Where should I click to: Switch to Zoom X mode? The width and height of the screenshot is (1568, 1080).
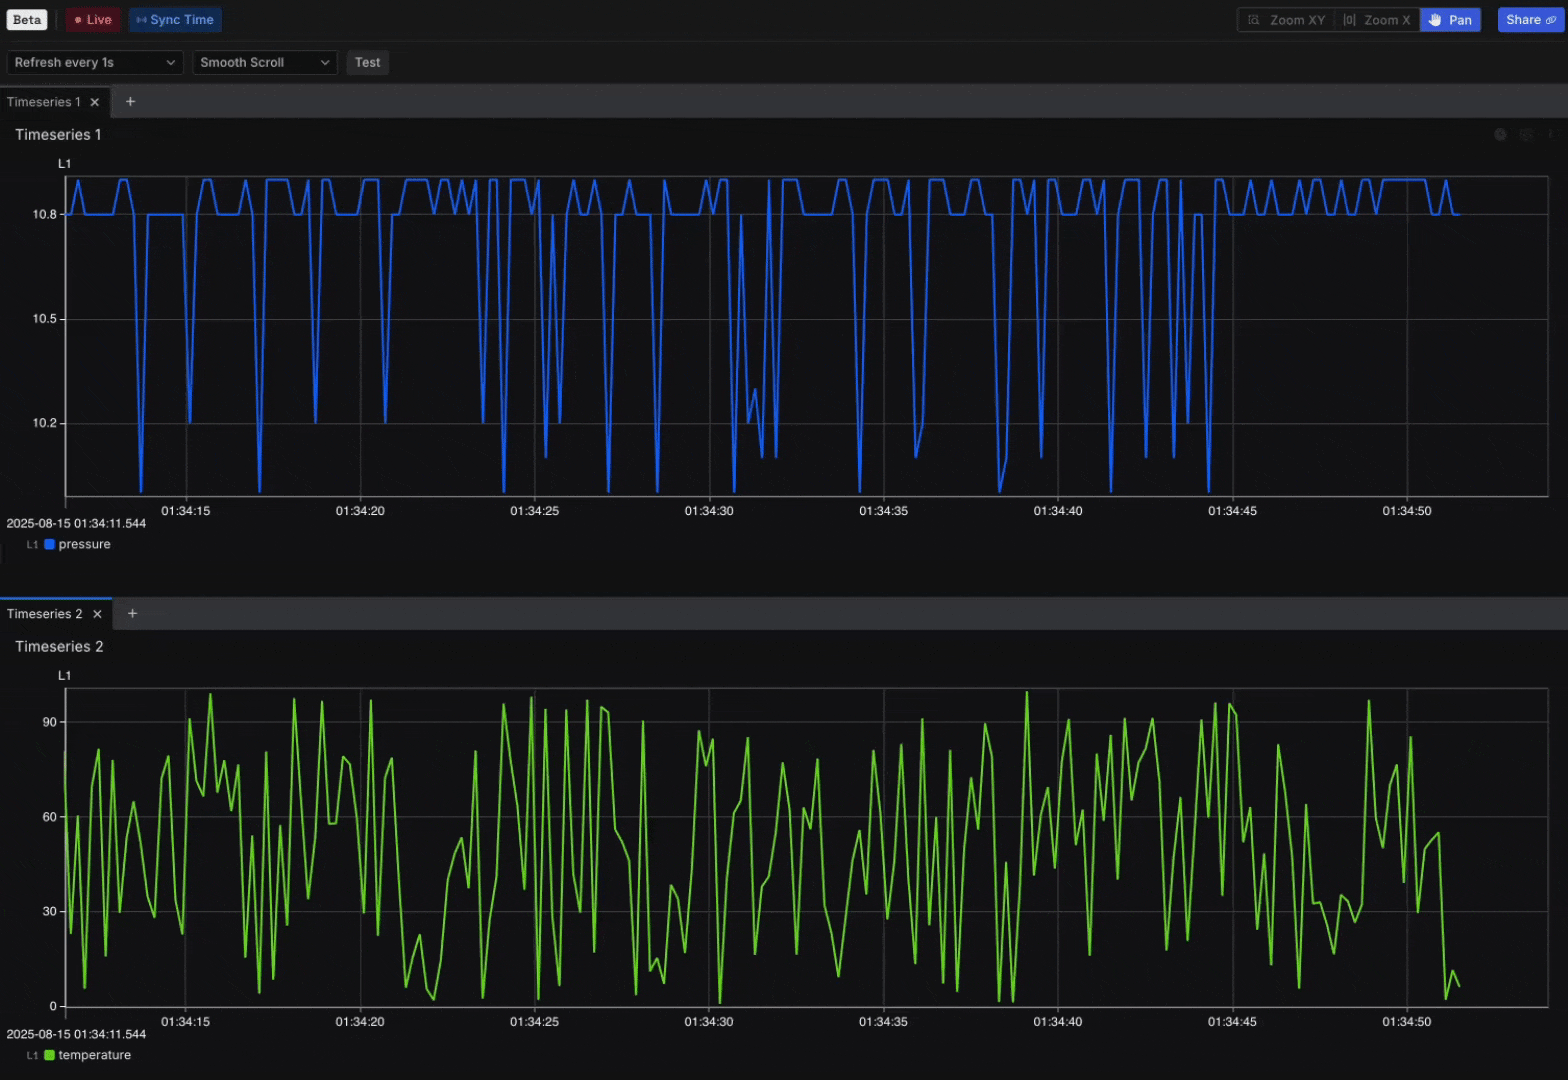point(1377,20)
